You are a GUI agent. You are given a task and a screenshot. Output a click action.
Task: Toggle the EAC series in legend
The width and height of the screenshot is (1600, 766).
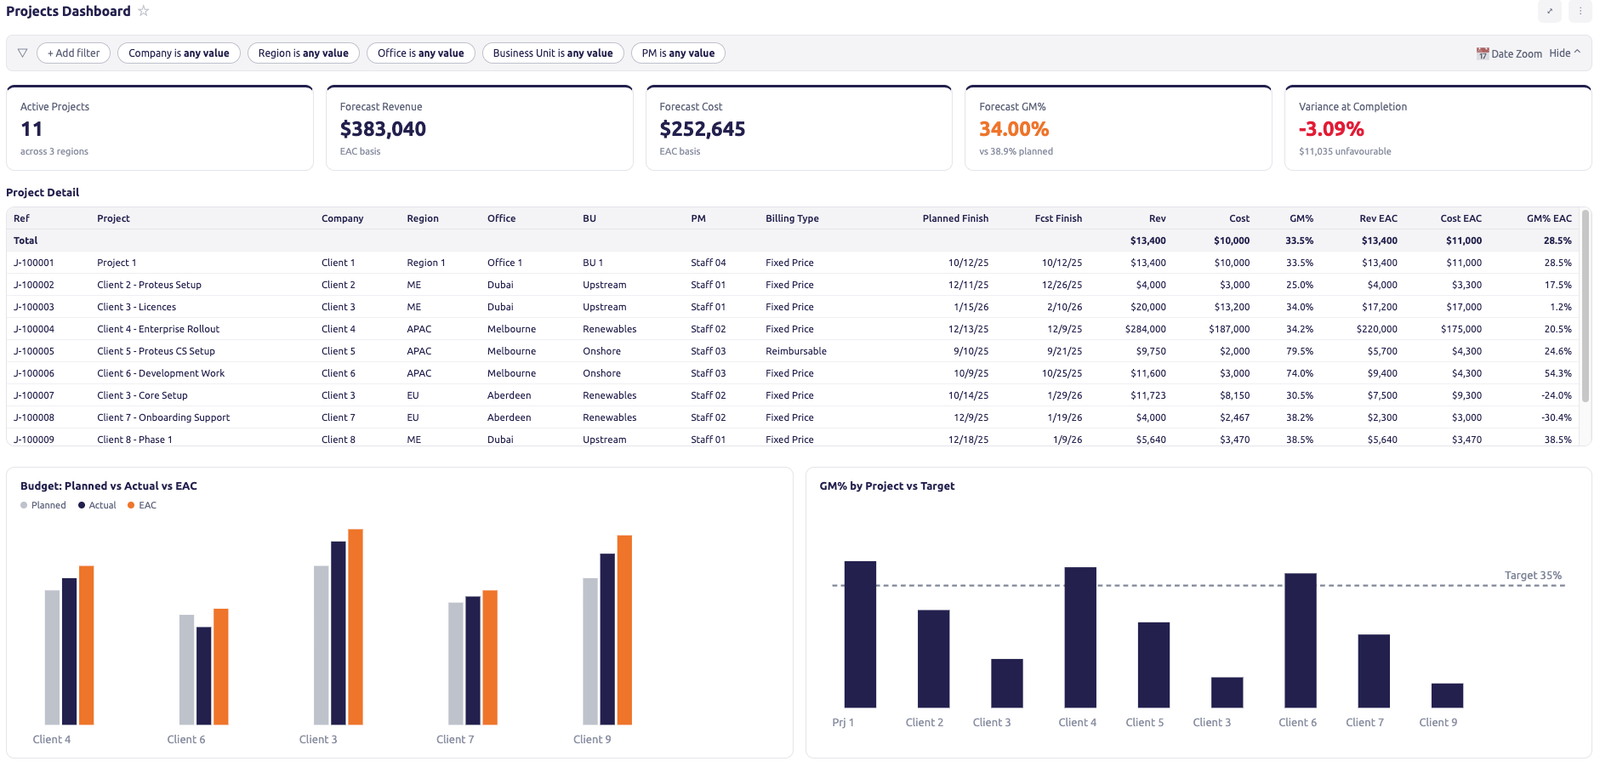[x=142, y=505]
